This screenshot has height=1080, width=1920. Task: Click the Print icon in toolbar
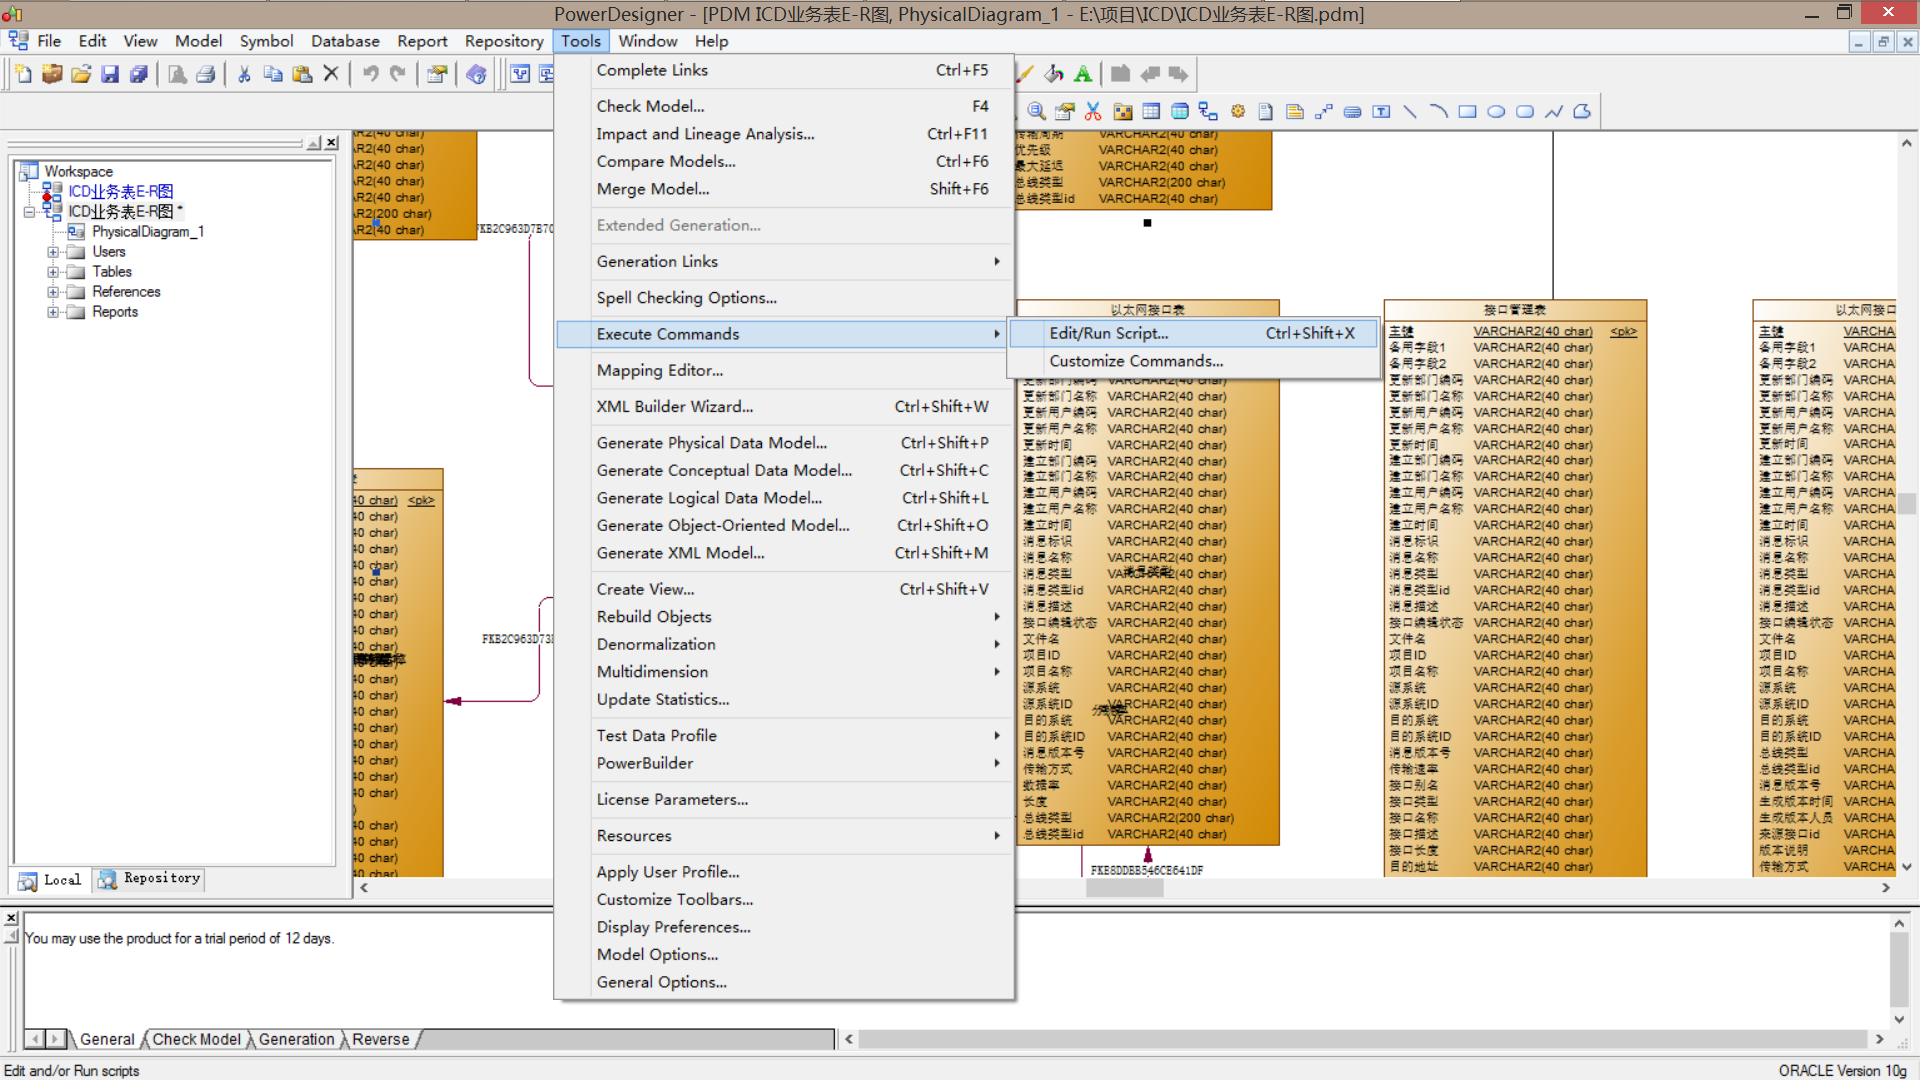click(x=206, y=74)
